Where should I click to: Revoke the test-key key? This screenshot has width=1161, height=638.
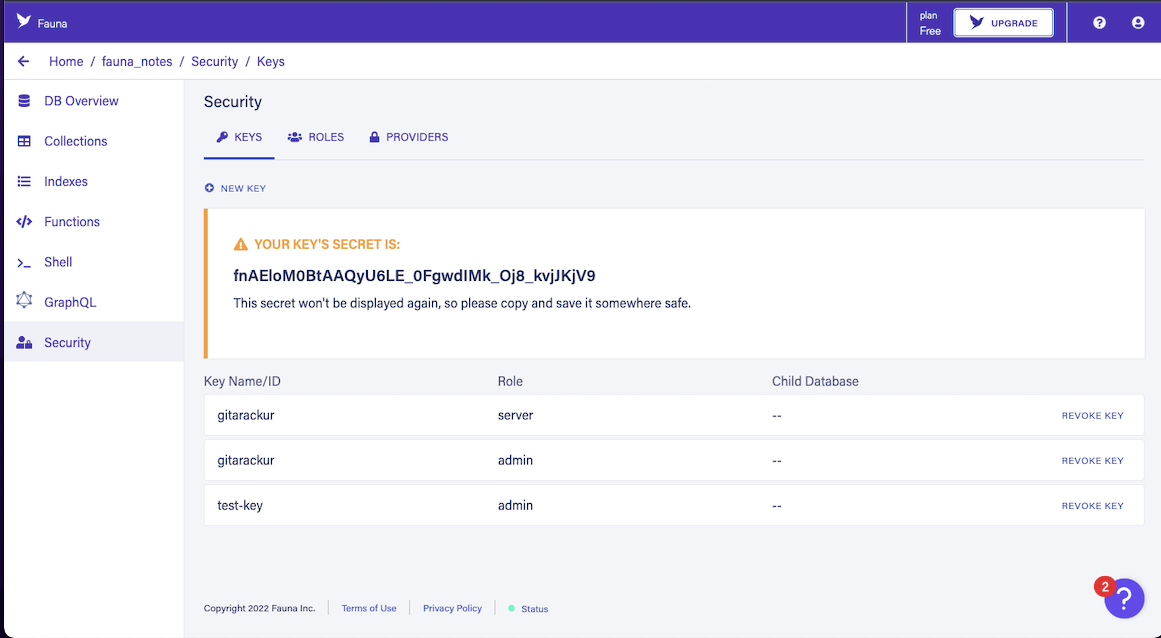point(1092,506)
